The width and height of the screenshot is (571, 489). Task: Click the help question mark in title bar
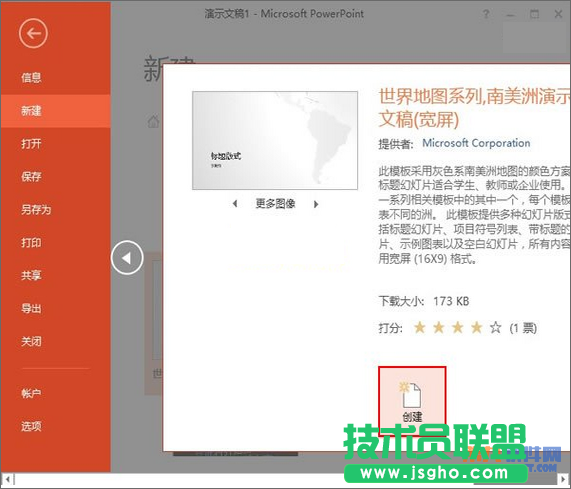pyautogui.click(x=486, y=15)
